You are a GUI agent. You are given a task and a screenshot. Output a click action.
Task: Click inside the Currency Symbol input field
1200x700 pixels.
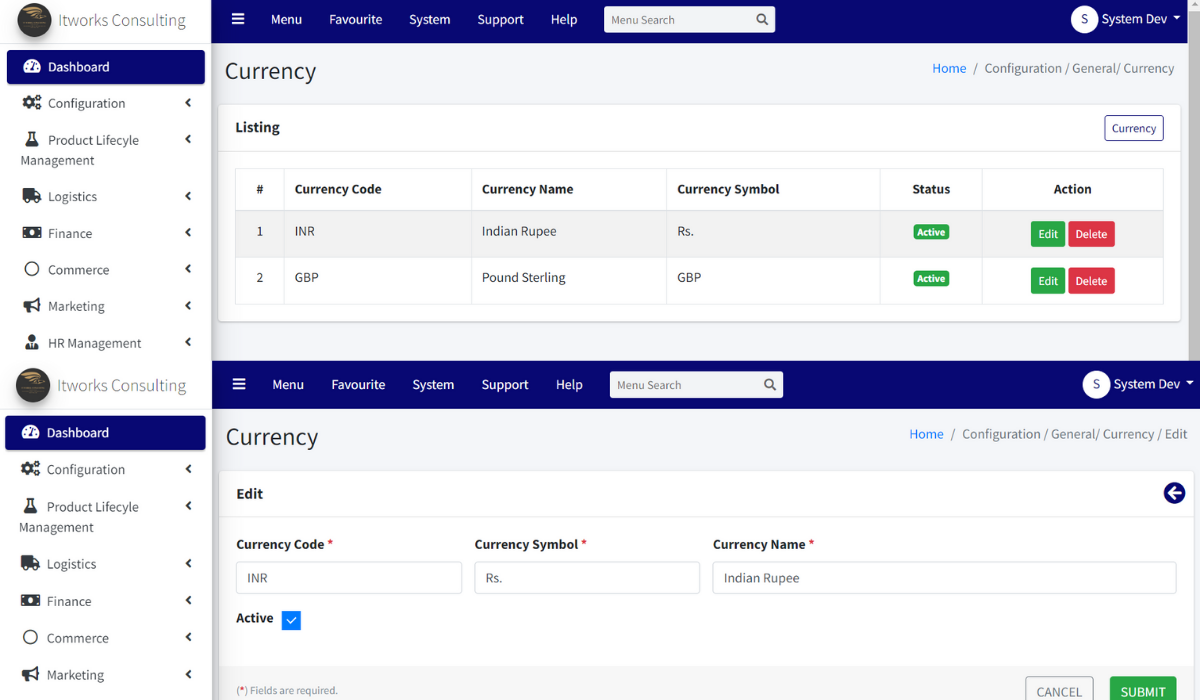click(586, 577)
